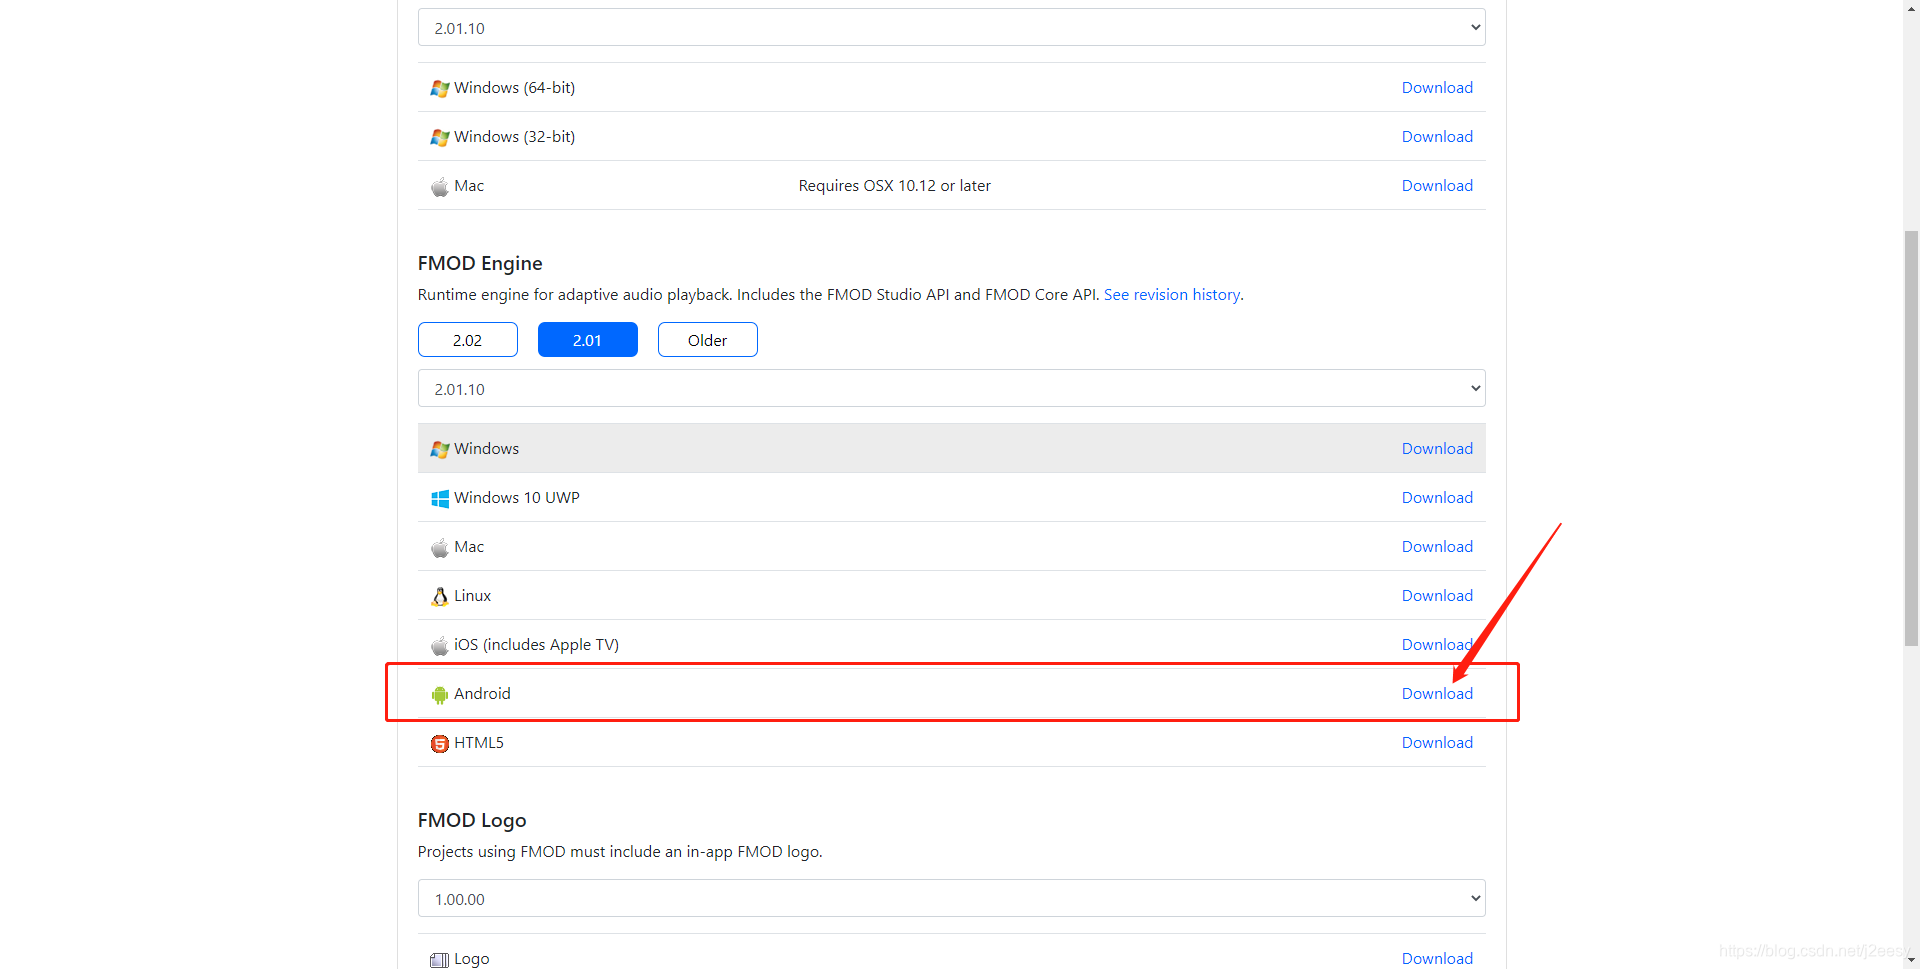Click the Apple icon in the FMOD Engine Mac row
Viewport: 1920px width, 969px height.
(440, 547)
